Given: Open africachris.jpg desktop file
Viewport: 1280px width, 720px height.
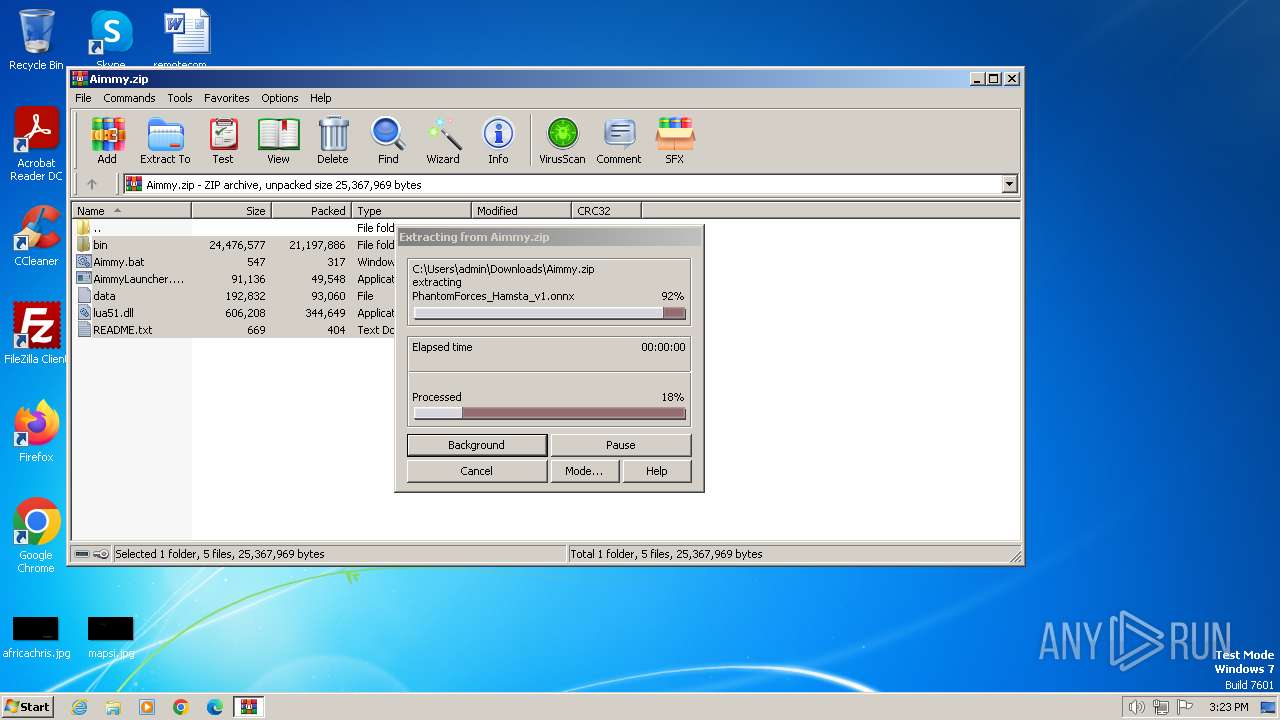Looking at the screenshot, I should coord(36,637).
